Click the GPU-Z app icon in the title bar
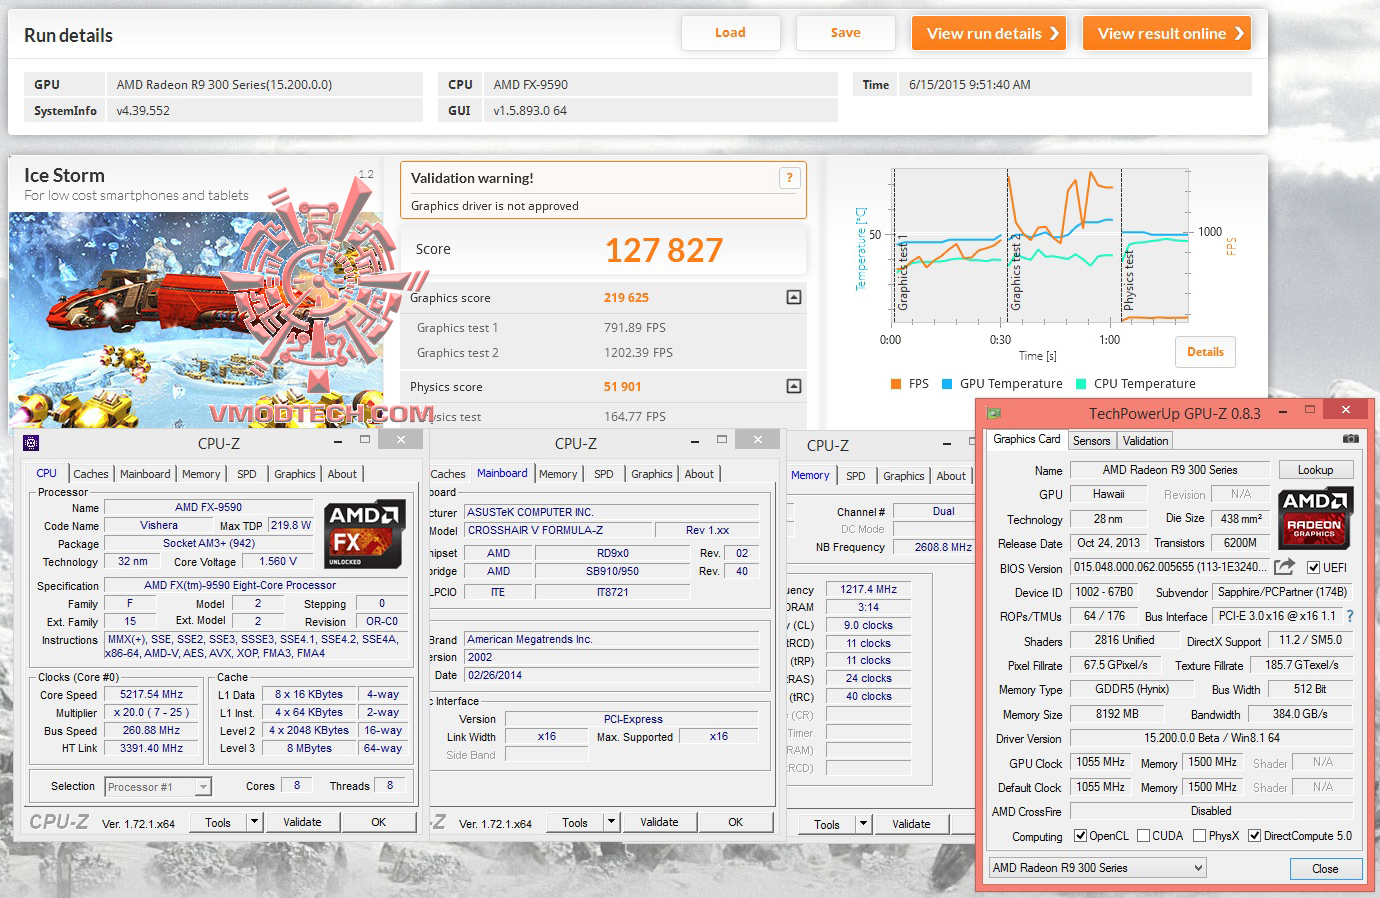 click(993, 413)
